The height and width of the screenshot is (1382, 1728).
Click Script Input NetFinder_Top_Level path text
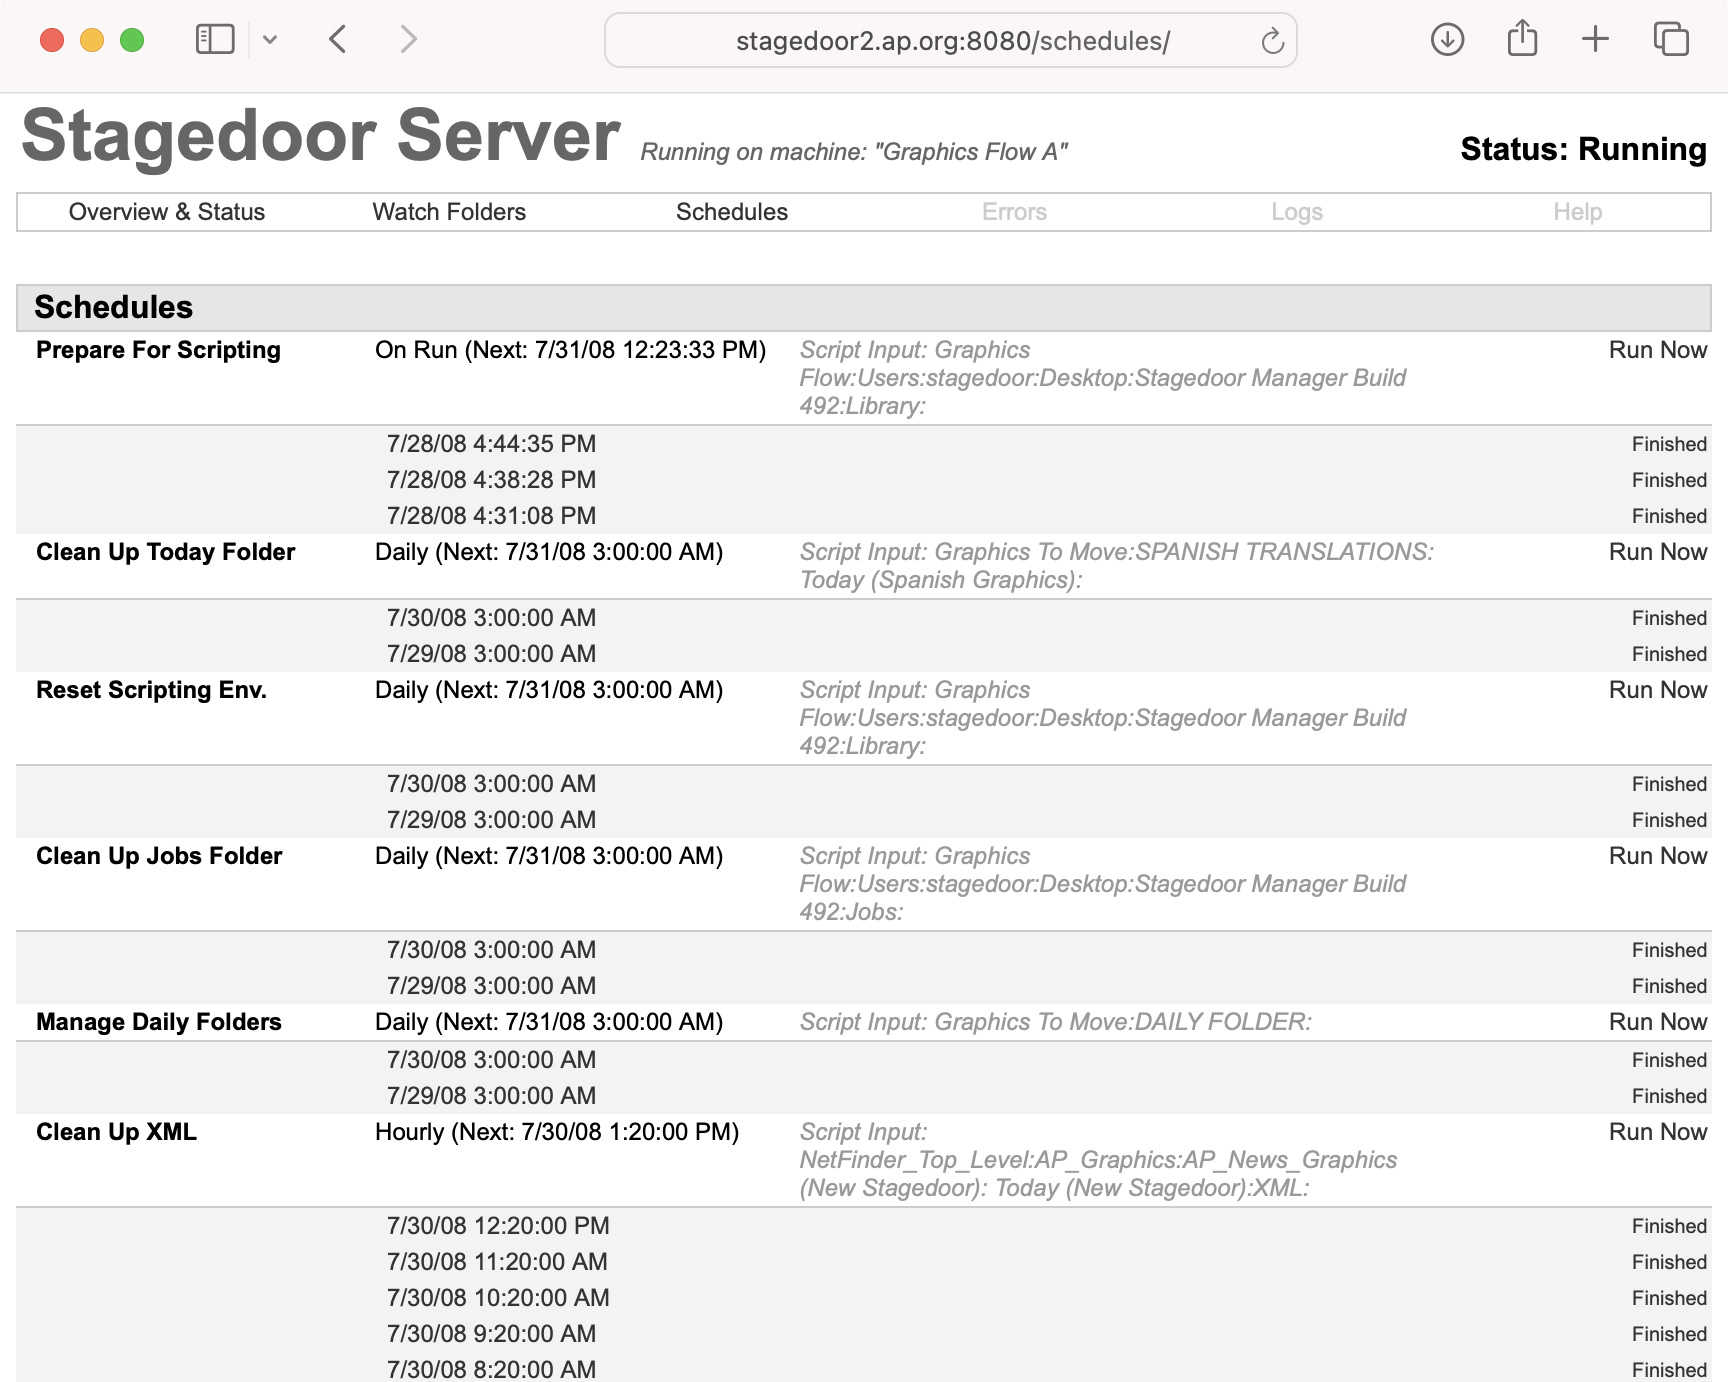(x=1098, y=1160)
